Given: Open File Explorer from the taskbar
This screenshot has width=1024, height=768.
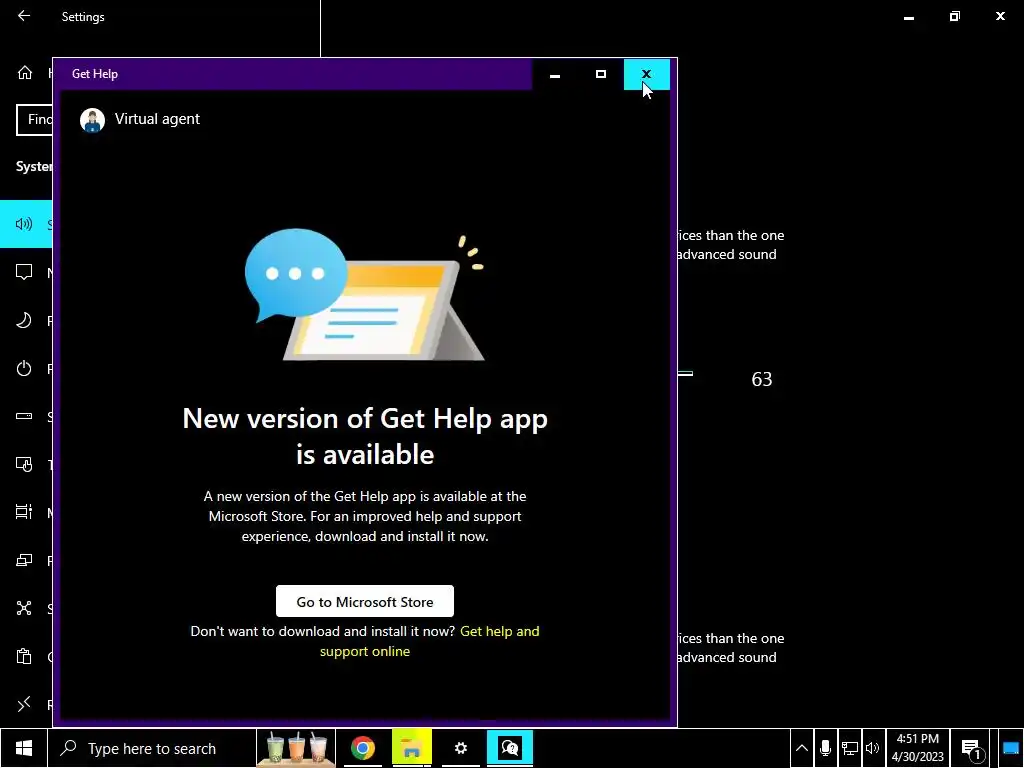Looking at the screenshot, I should pos(411,748).
